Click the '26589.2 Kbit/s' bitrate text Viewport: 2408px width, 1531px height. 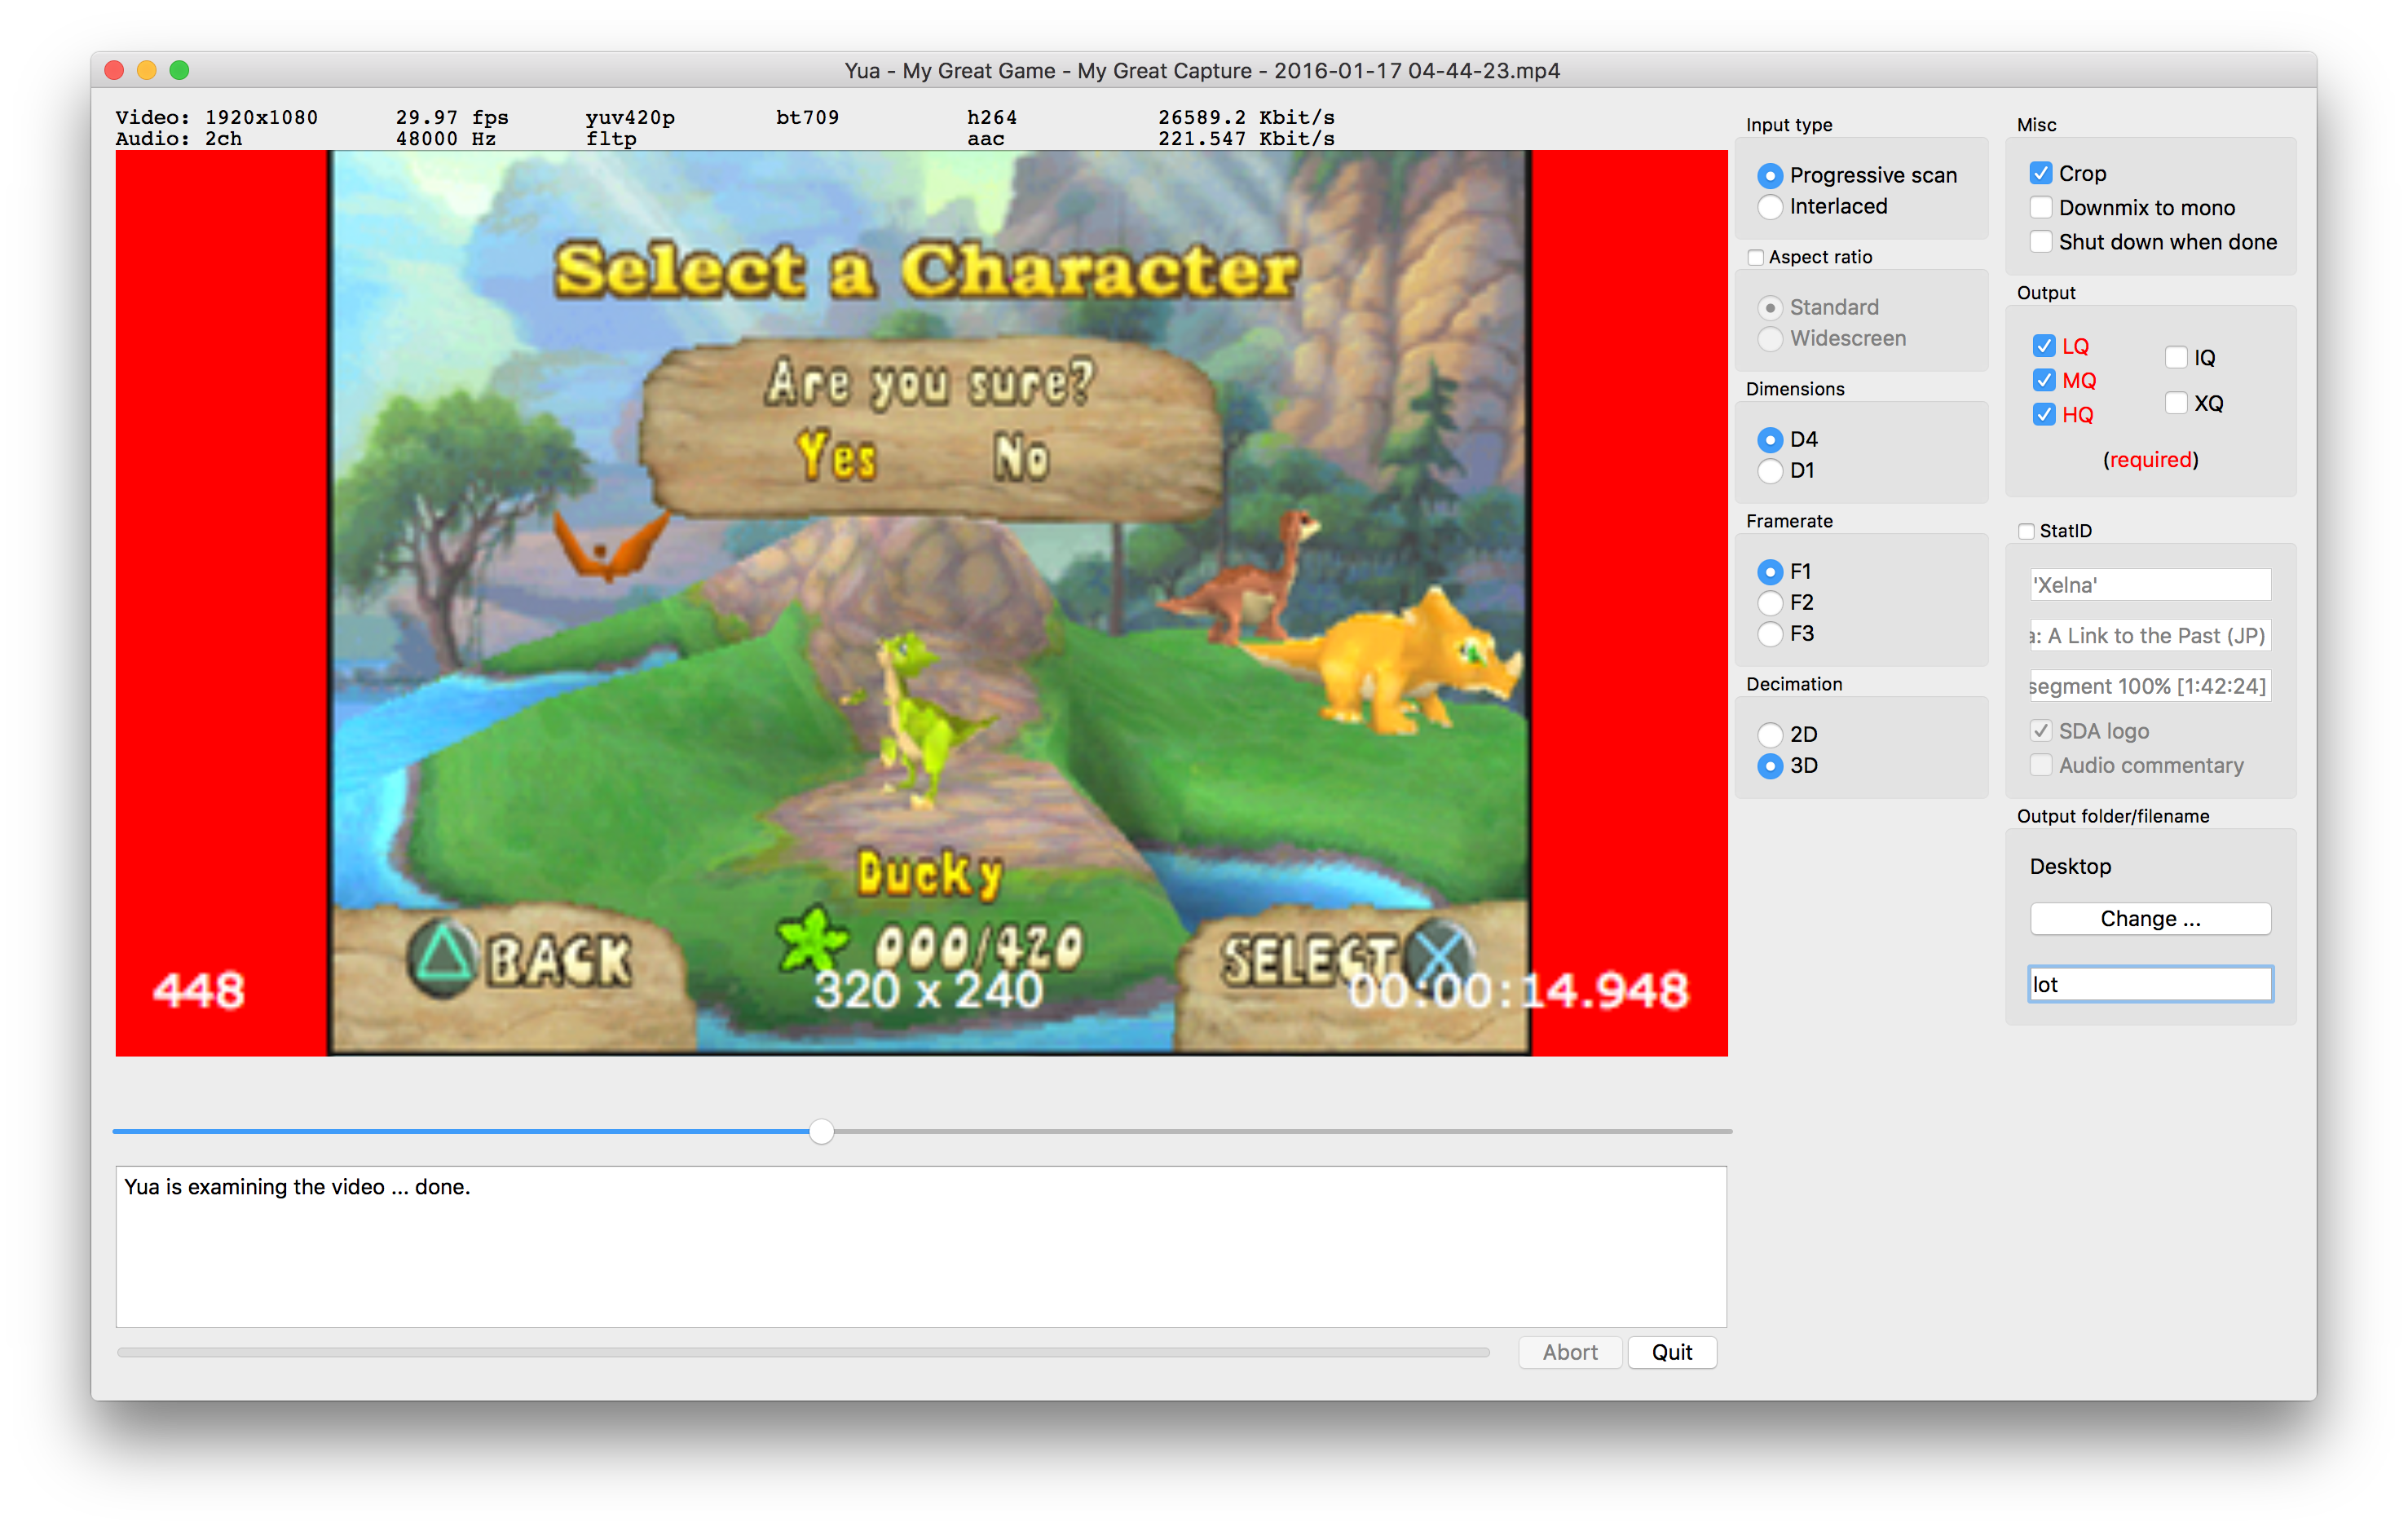click(x=1246, y=117)
